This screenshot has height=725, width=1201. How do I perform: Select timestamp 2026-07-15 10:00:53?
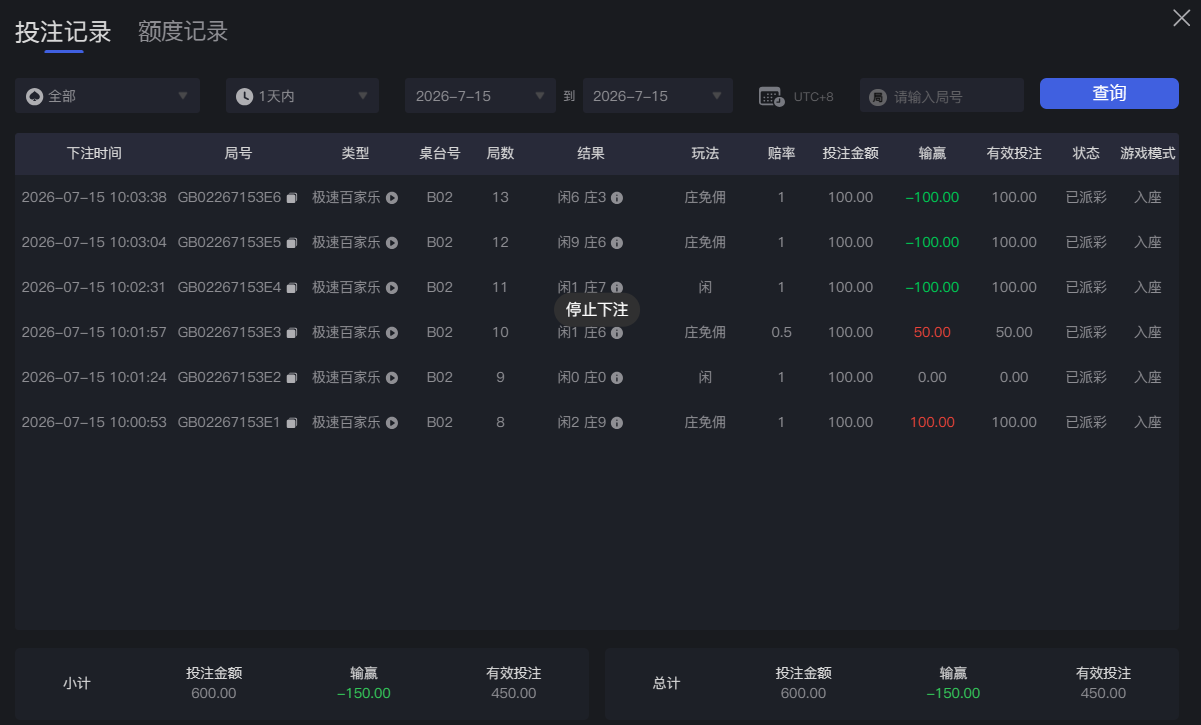[94, 423]
